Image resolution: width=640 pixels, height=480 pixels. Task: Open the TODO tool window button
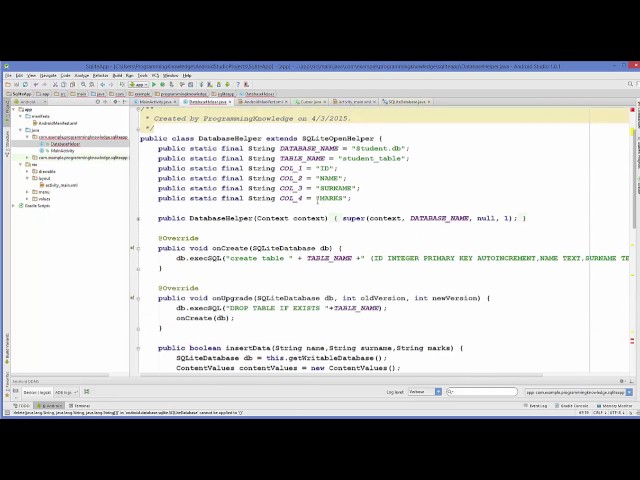22,406
